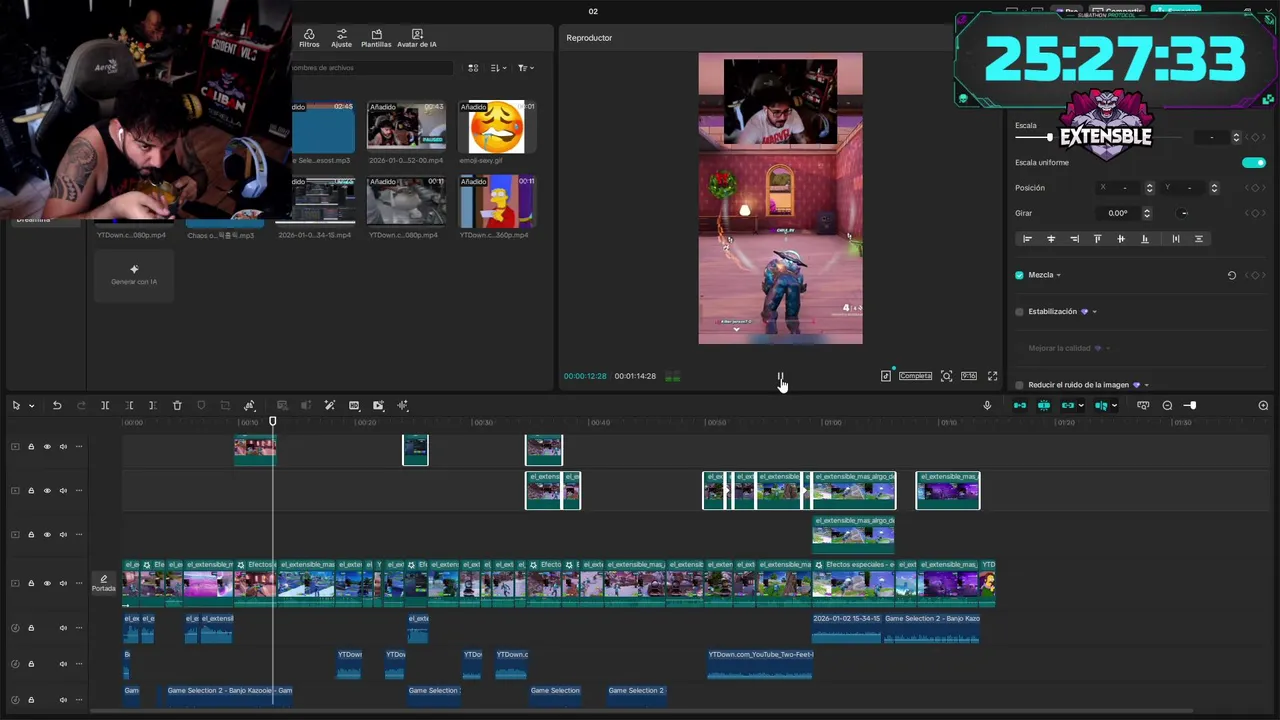The height and width of the screenshot is (720, 1280).
Task: Open the Ajuste tab
Action: [x=341, y=38]
